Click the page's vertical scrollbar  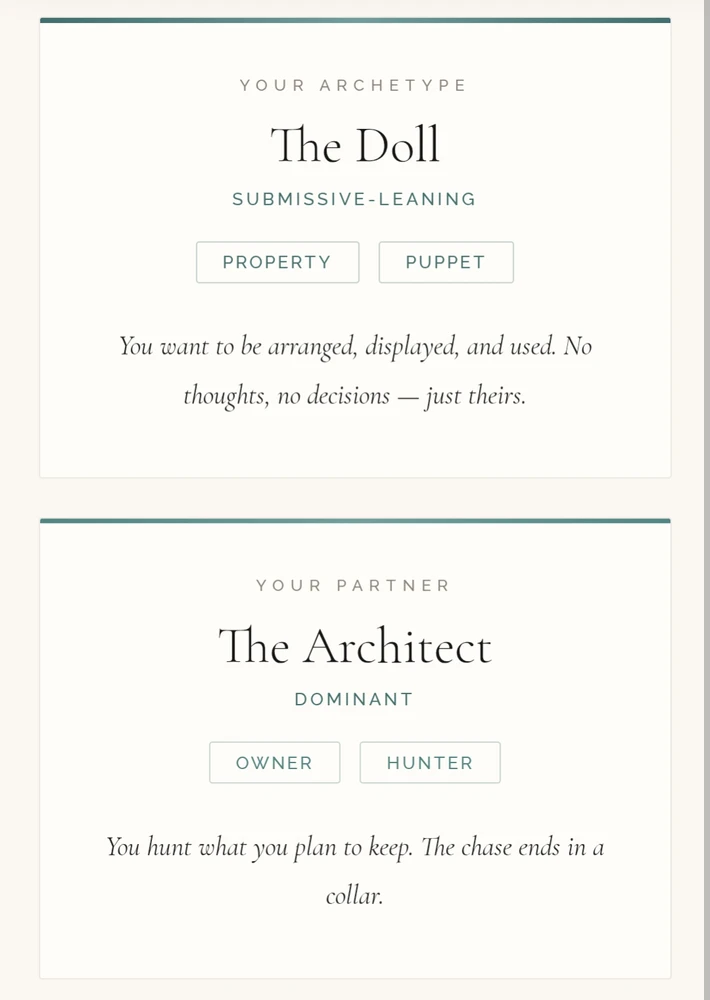[x=704, y=300]
